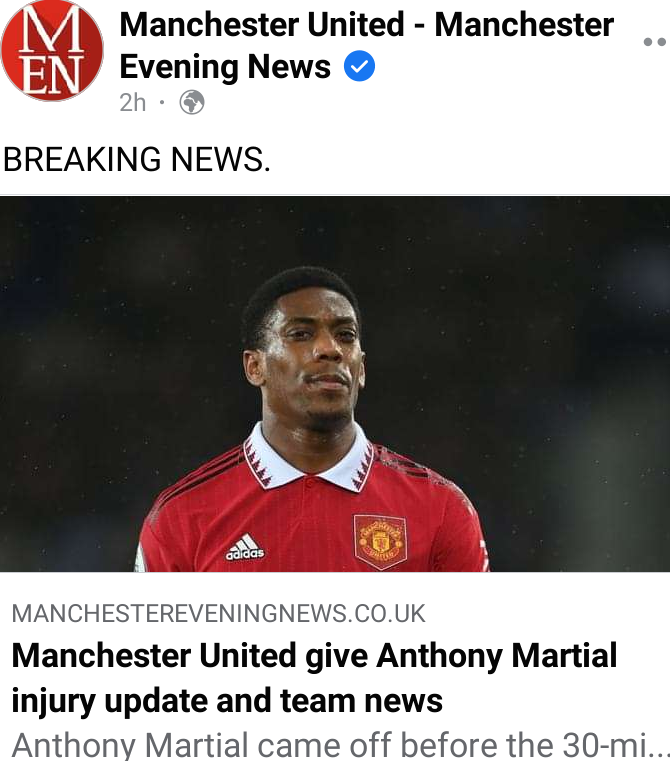670x761 pixels.
Task: Click the blue verified badge
Action: 359,66
